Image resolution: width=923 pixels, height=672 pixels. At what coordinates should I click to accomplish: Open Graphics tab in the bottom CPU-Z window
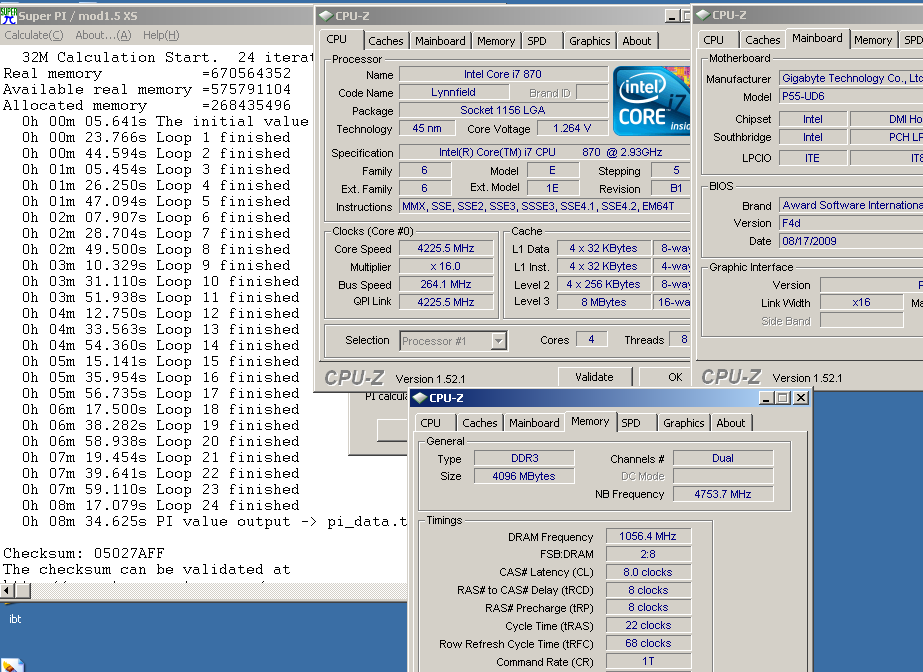(683, 423)
